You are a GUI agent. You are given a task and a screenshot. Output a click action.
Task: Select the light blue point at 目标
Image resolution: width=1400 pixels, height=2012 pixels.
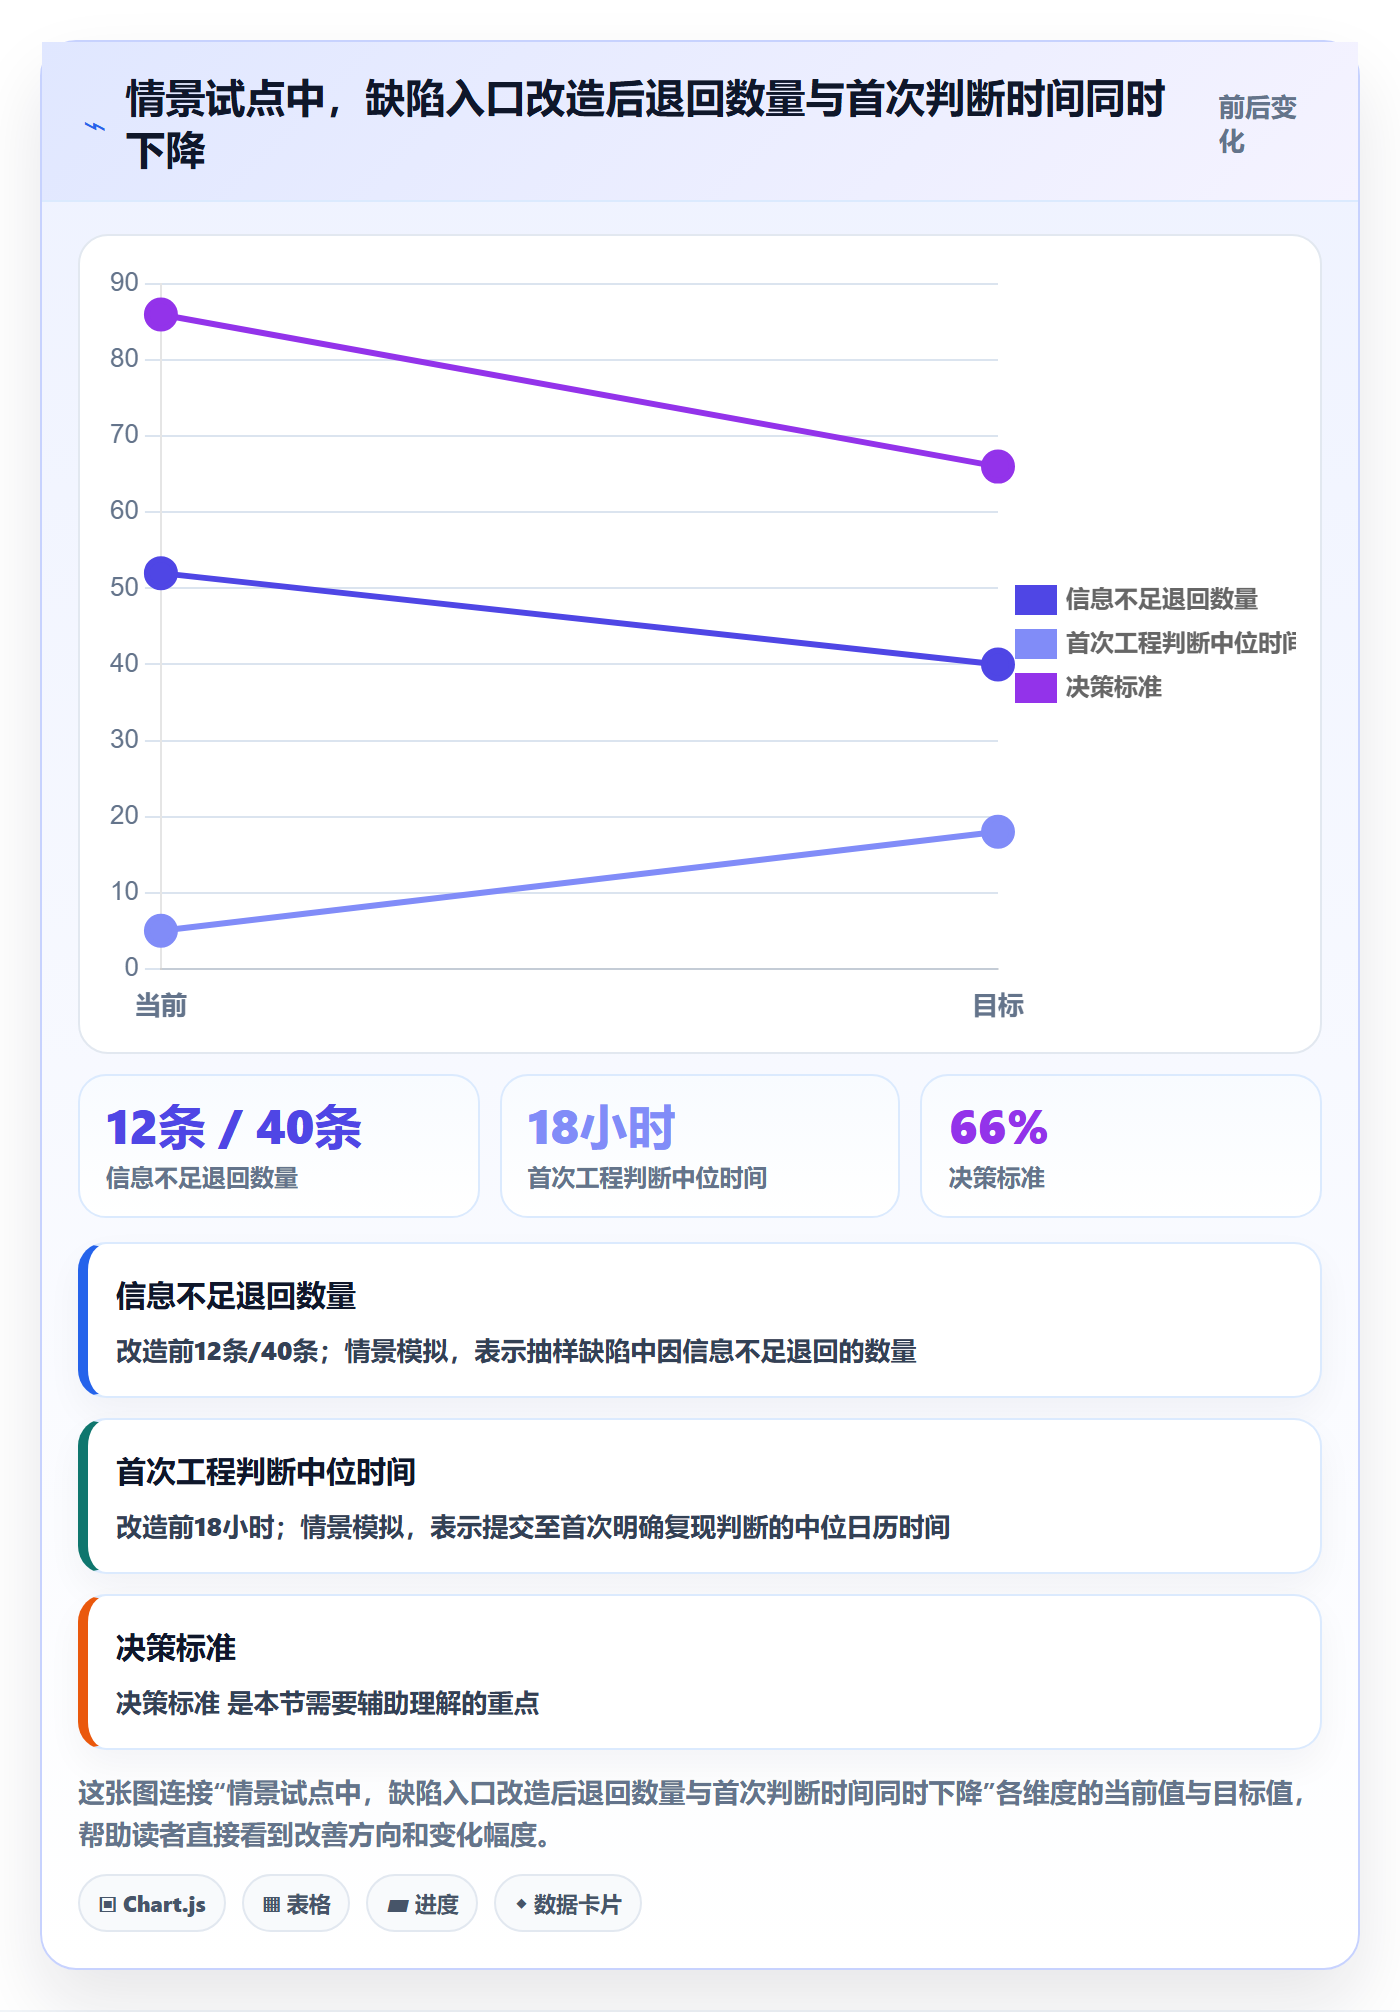click(997, 831)
